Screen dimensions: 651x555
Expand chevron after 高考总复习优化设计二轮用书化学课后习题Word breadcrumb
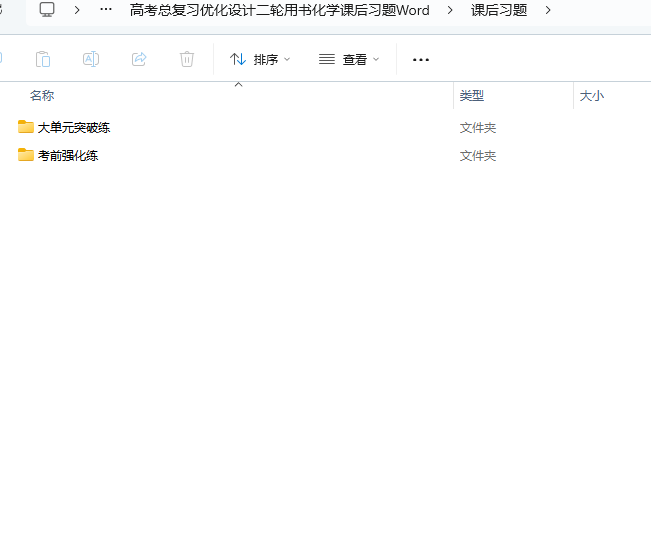(450, 10)
